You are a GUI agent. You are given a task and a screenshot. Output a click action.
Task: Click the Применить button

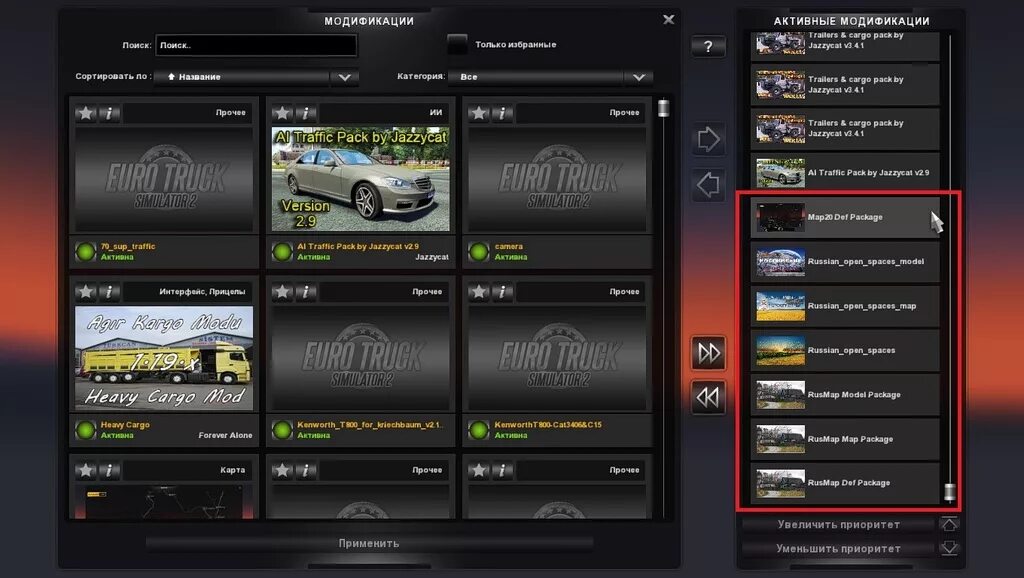click(369, 543)
